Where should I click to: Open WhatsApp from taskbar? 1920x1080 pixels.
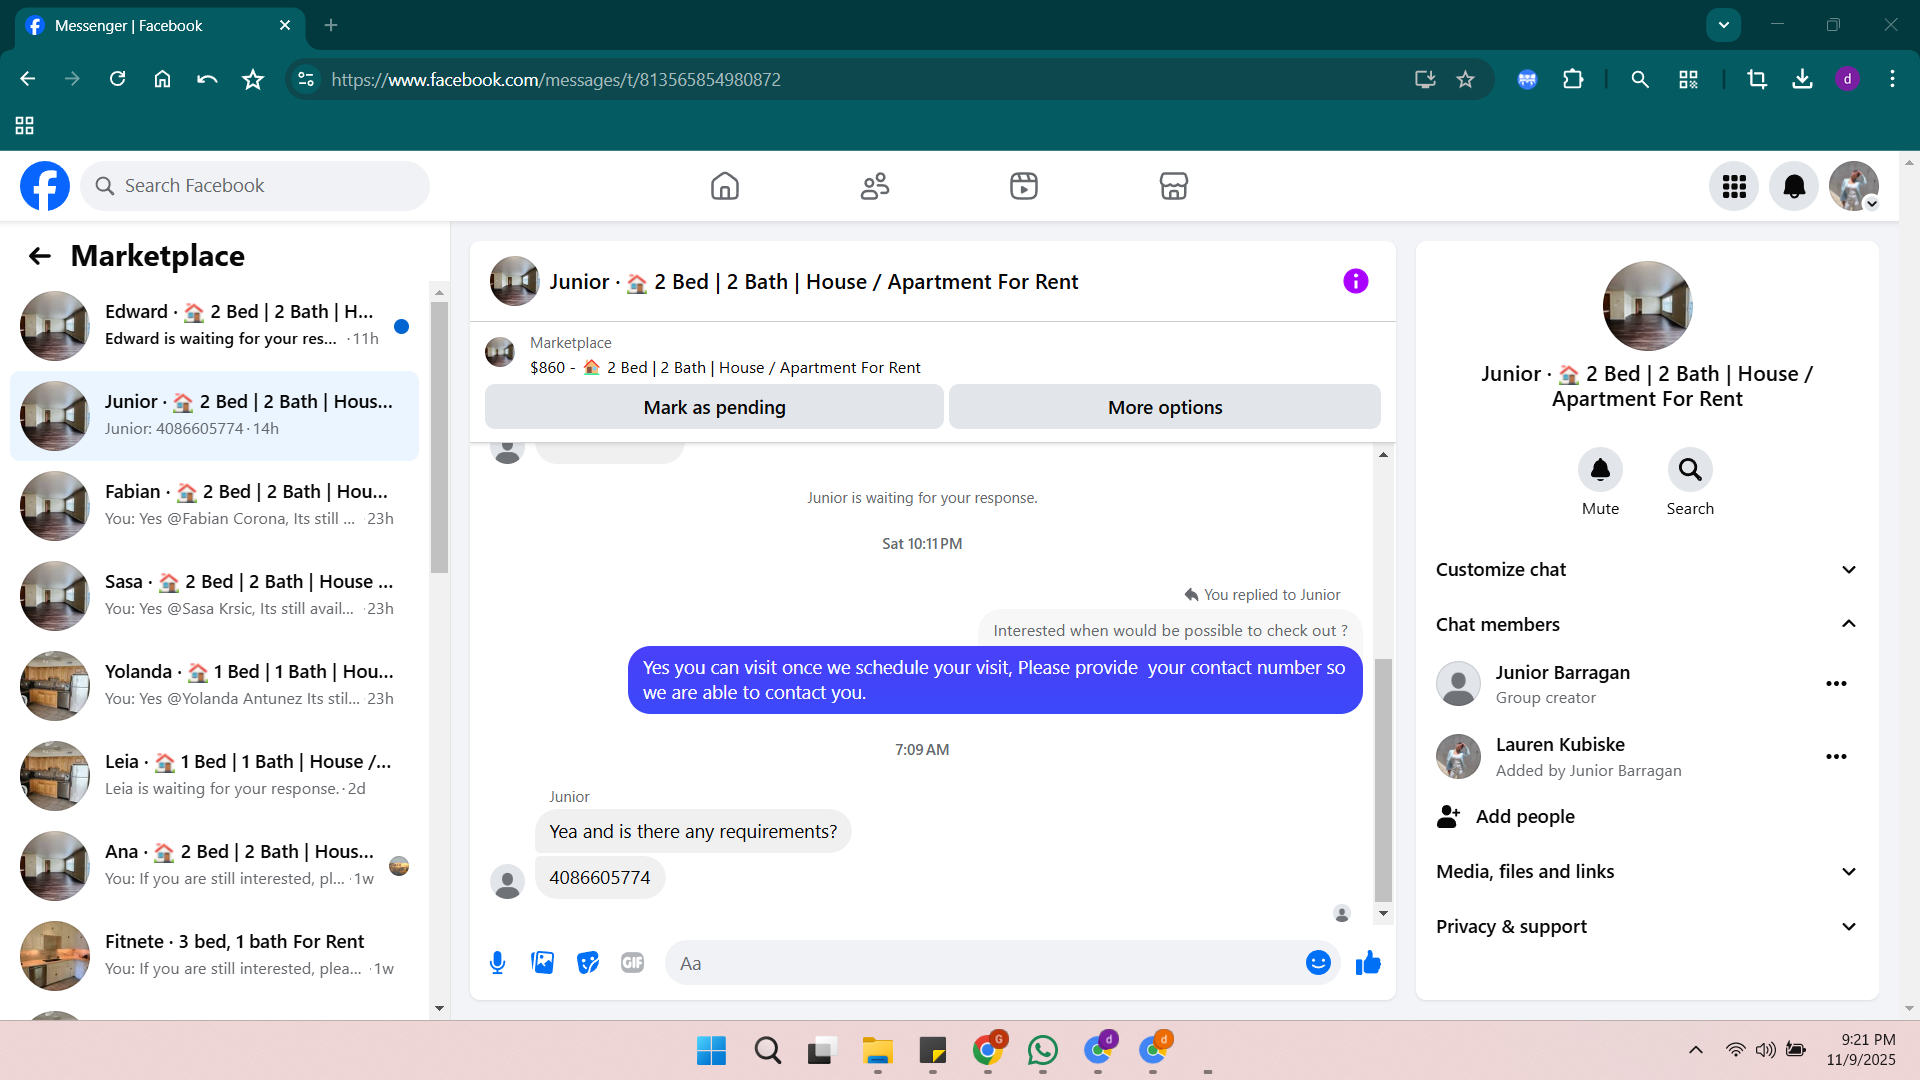pos(1042,1050)
